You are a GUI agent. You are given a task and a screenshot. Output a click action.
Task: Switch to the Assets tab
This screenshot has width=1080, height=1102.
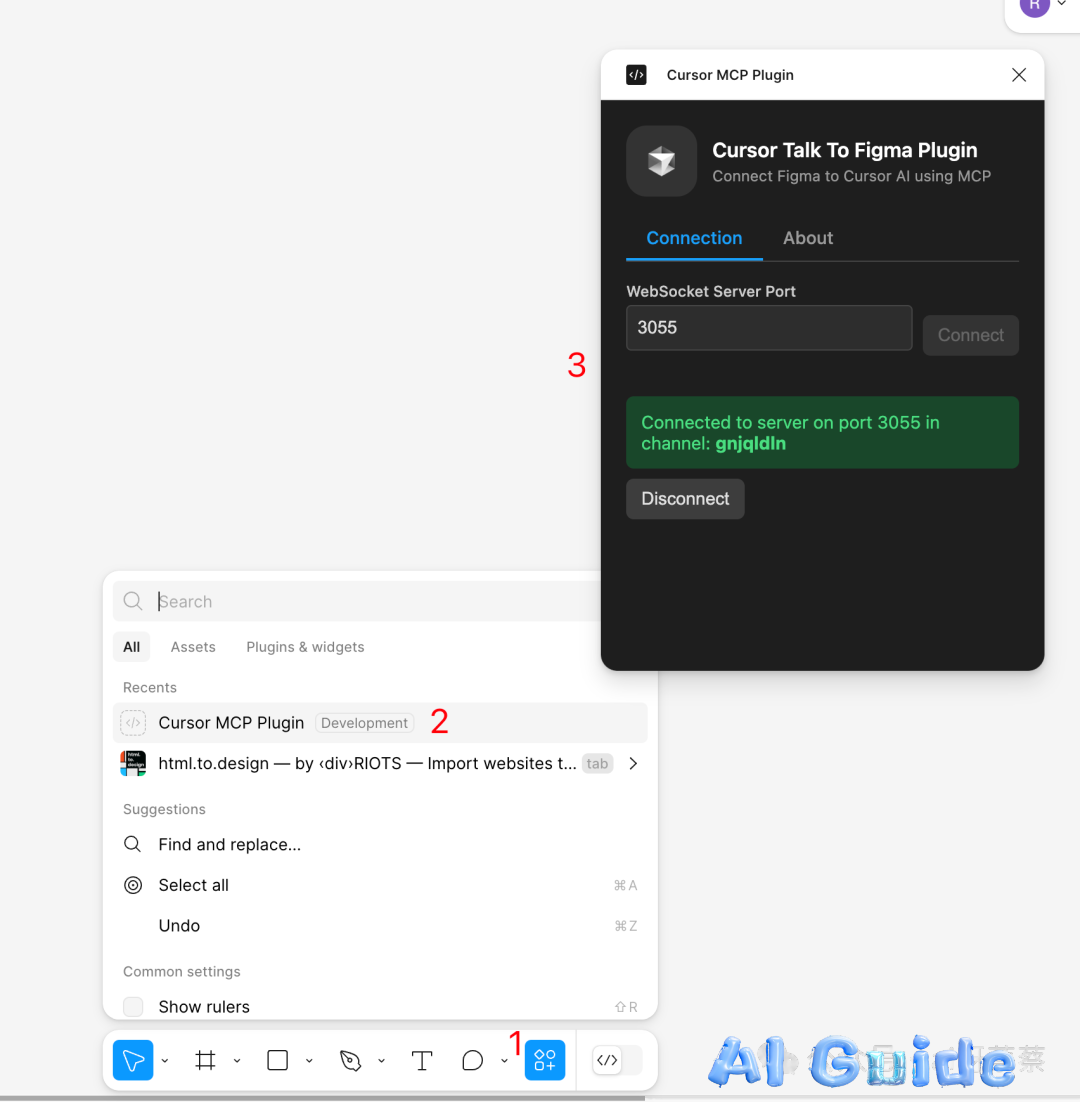click(193, 647)
